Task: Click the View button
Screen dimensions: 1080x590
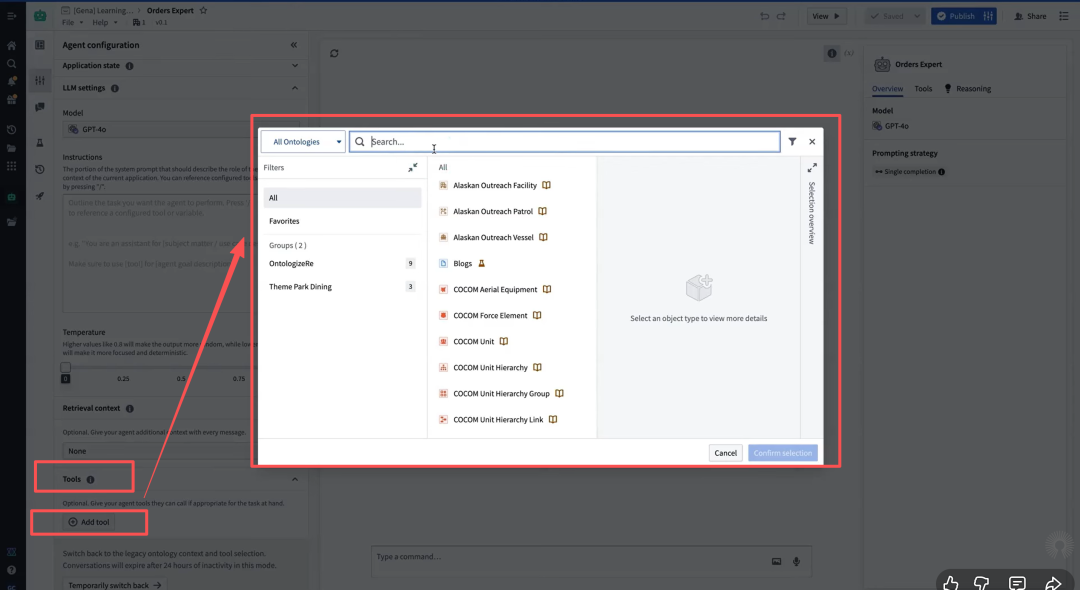Action: click(x=825, y=17)
